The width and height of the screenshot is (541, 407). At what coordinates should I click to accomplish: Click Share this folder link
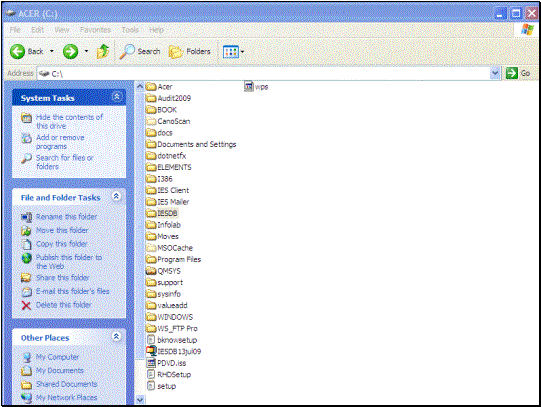[x=62, y=278]
